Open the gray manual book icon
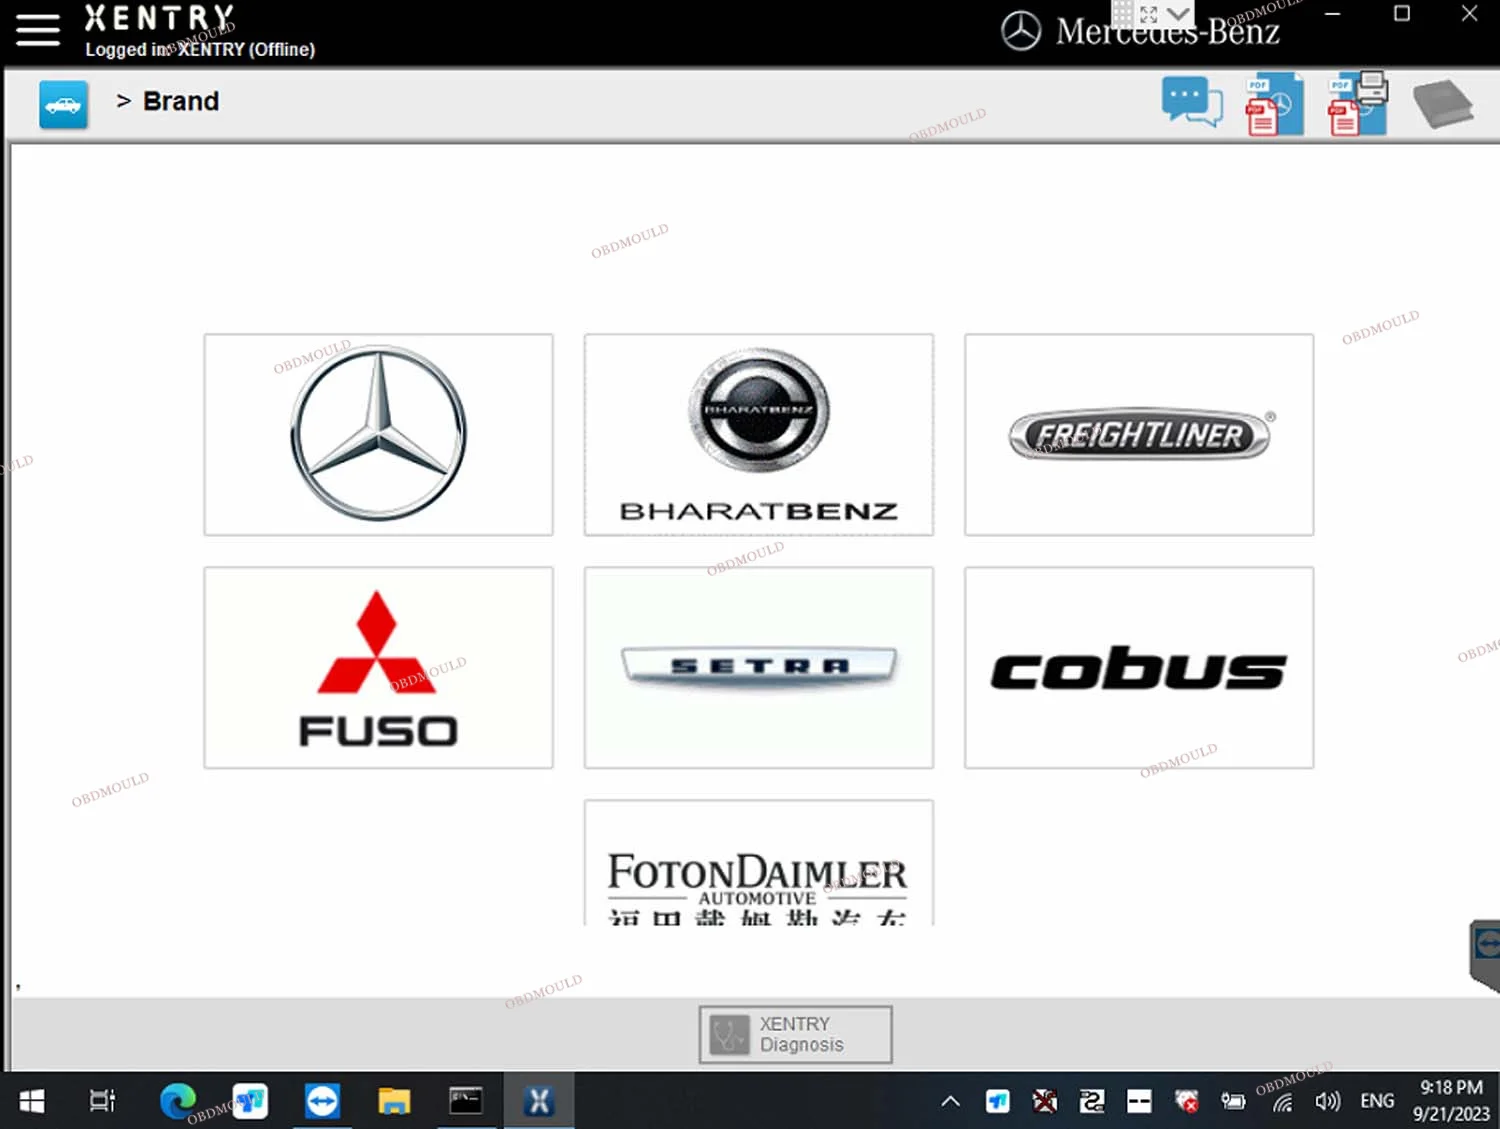1500x1129 pixels. (1441, 104)
